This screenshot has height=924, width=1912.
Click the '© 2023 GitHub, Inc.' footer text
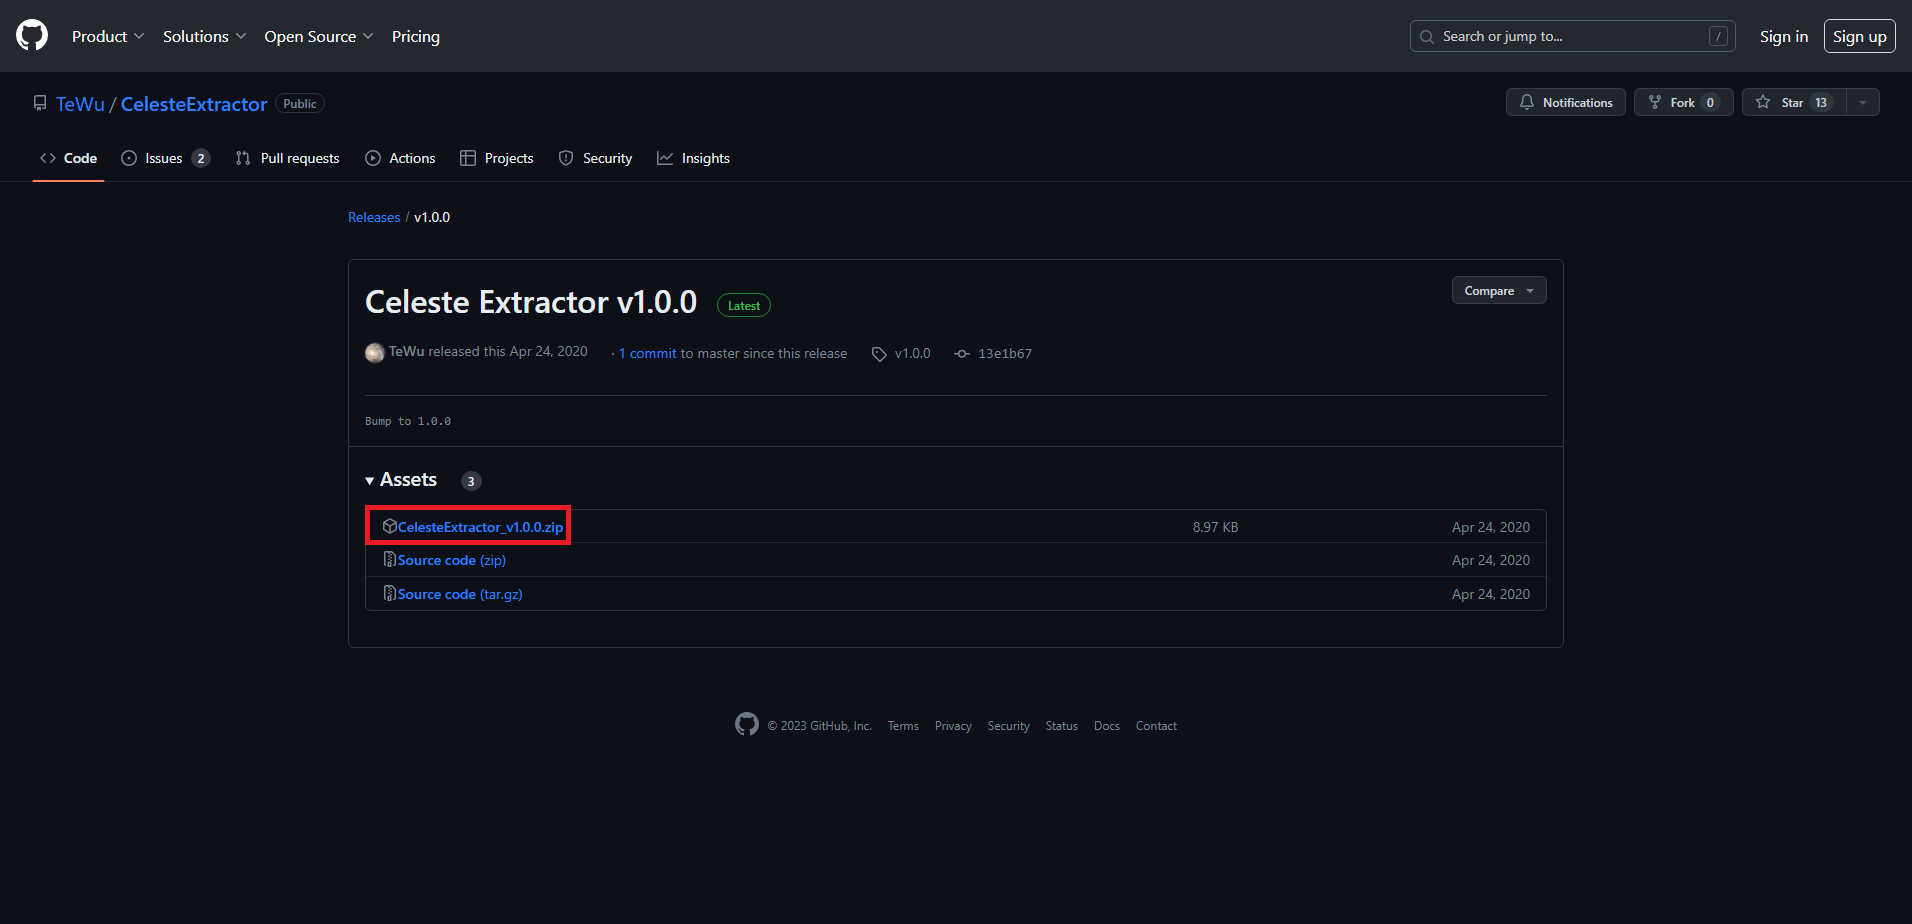tap(819, 726)
